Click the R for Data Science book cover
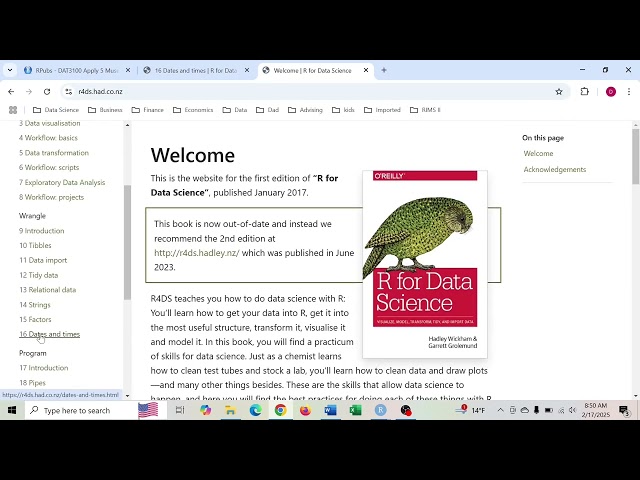Image resolution: width=640 pixels, height=480 pixels. click(x=424, y=264)
